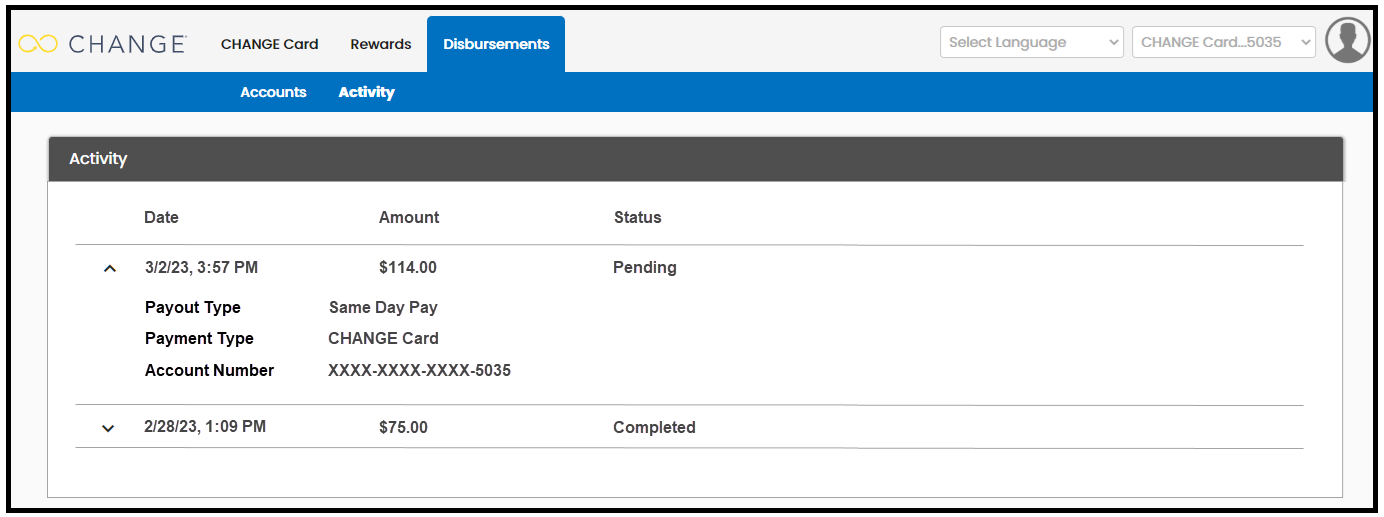Select the Pending status text

[x=645, y=267]
